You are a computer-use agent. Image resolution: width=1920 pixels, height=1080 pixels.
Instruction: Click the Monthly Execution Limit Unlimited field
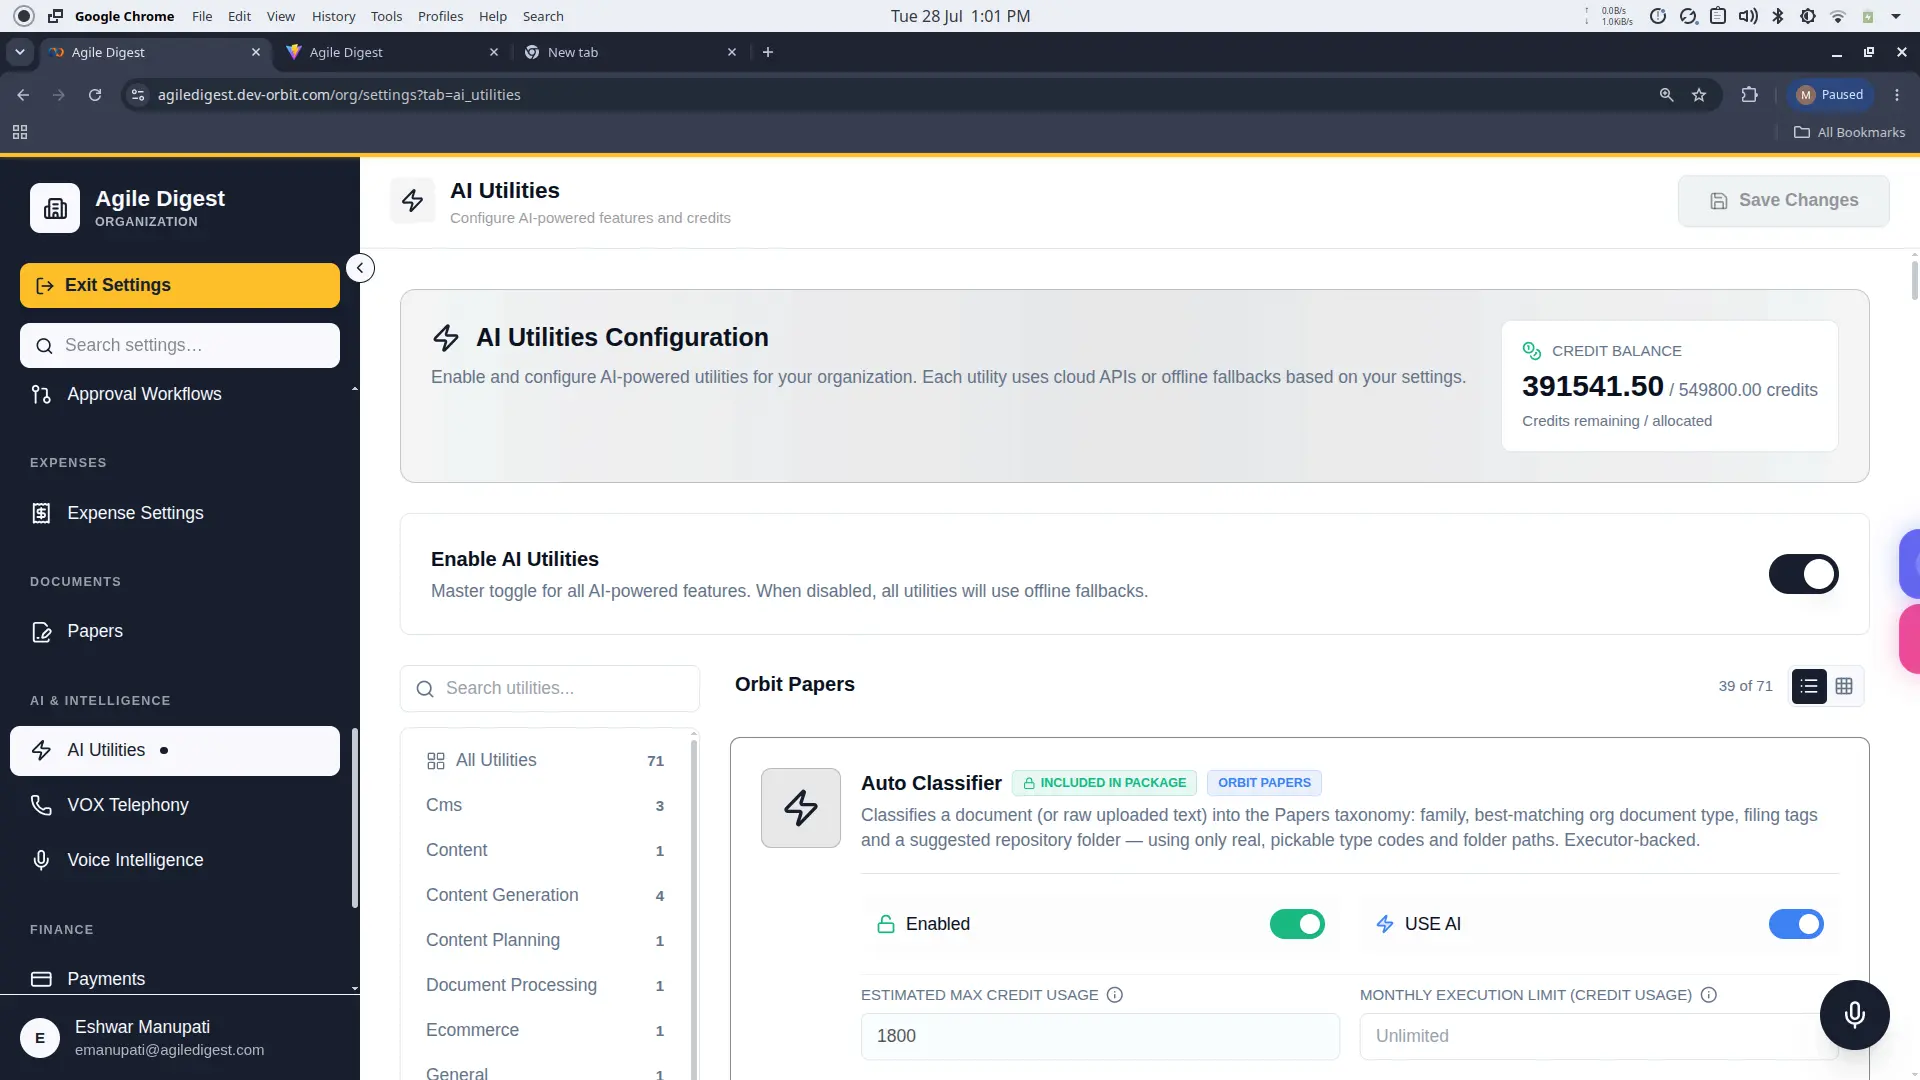click(x=1598, y=1036)
